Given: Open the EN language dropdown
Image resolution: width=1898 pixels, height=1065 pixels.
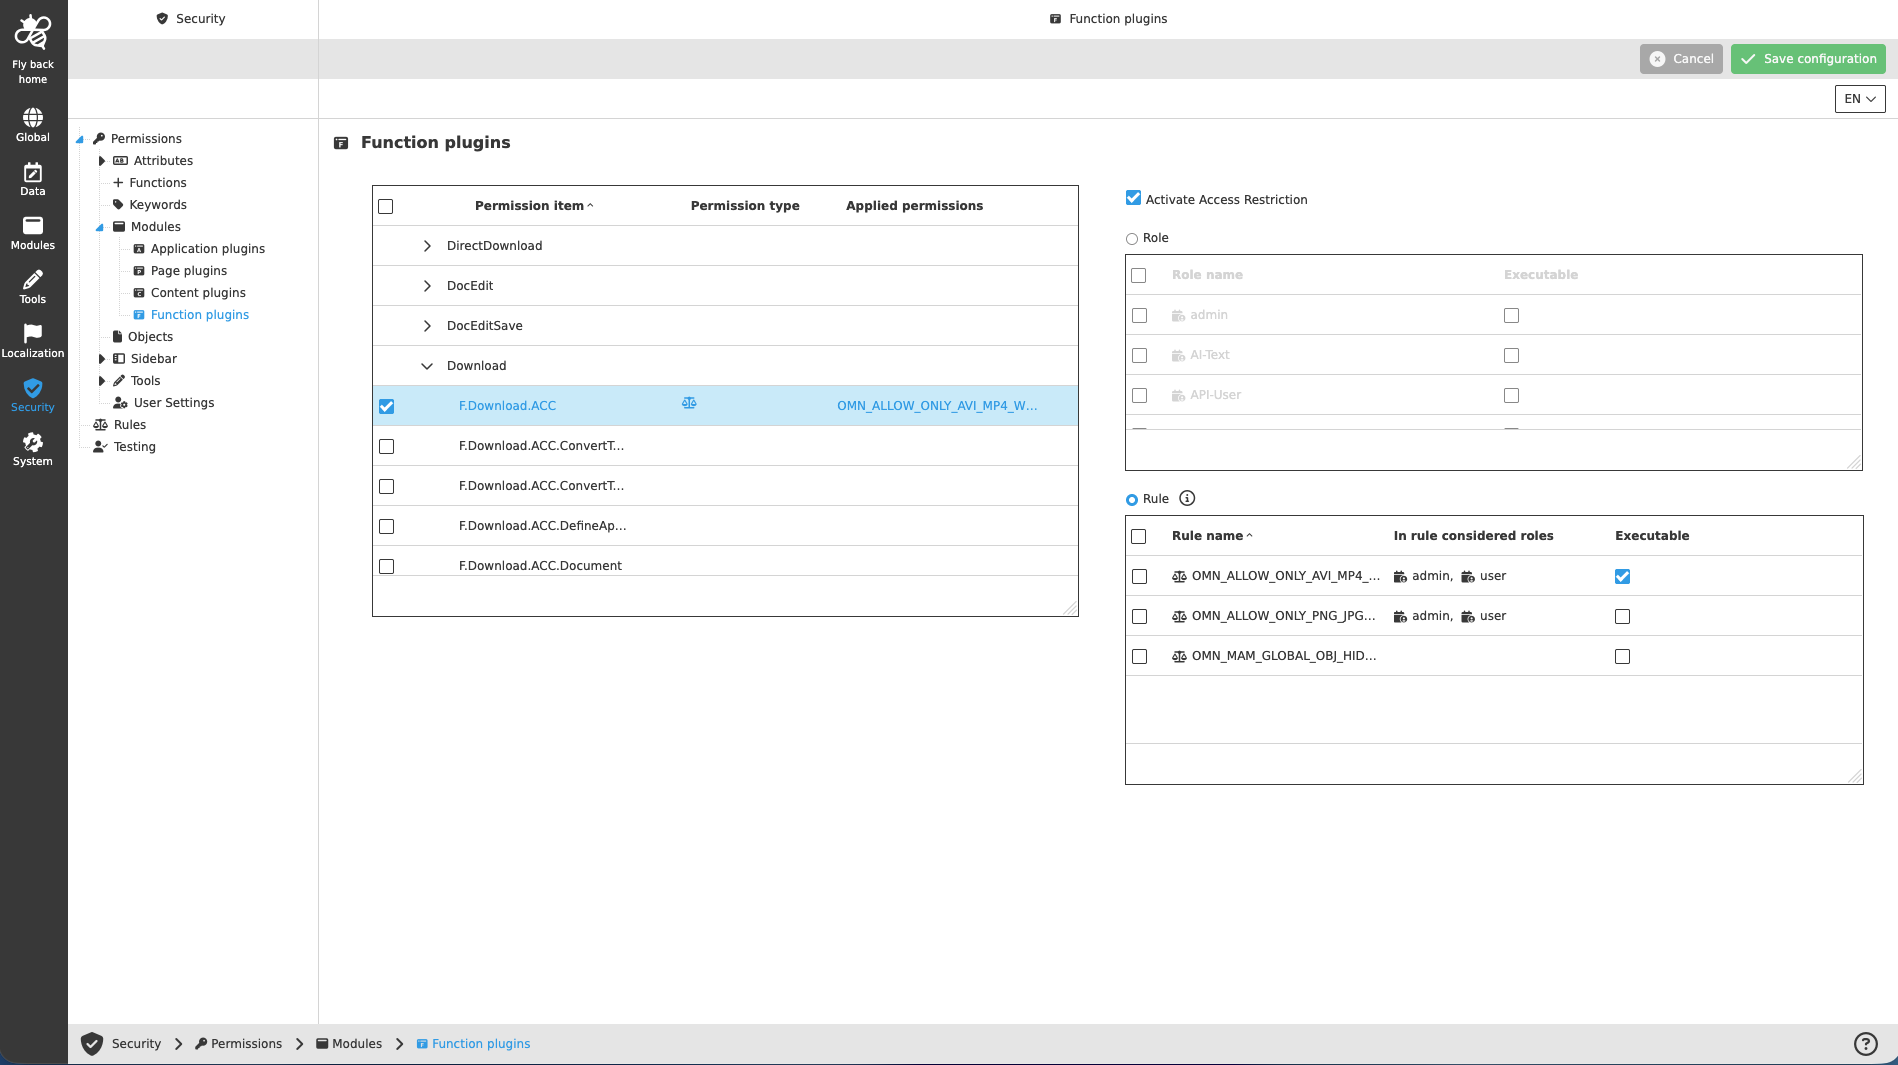Looking at the screenshot, I should (1859, 99).
